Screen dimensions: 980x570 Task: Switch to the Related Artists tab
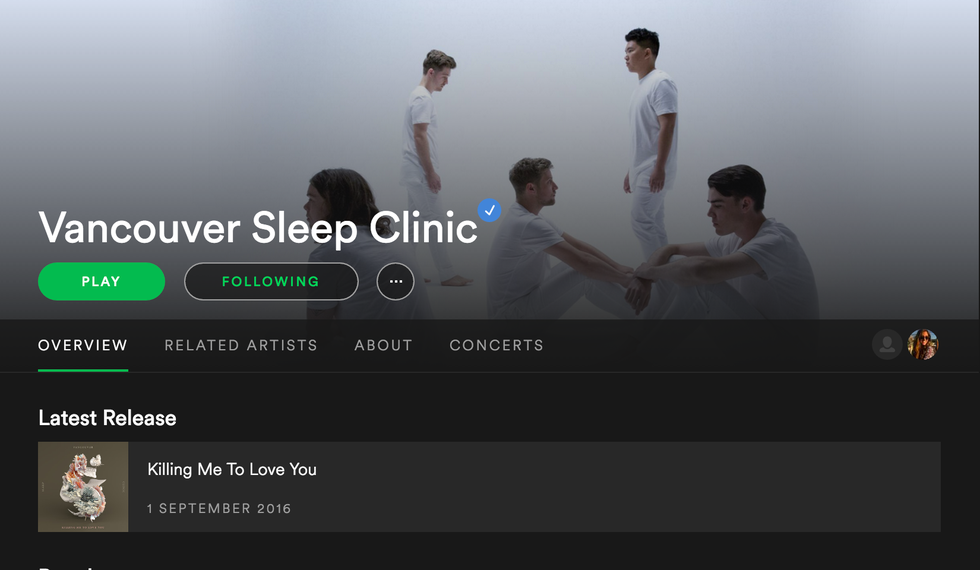pos(241,345)
